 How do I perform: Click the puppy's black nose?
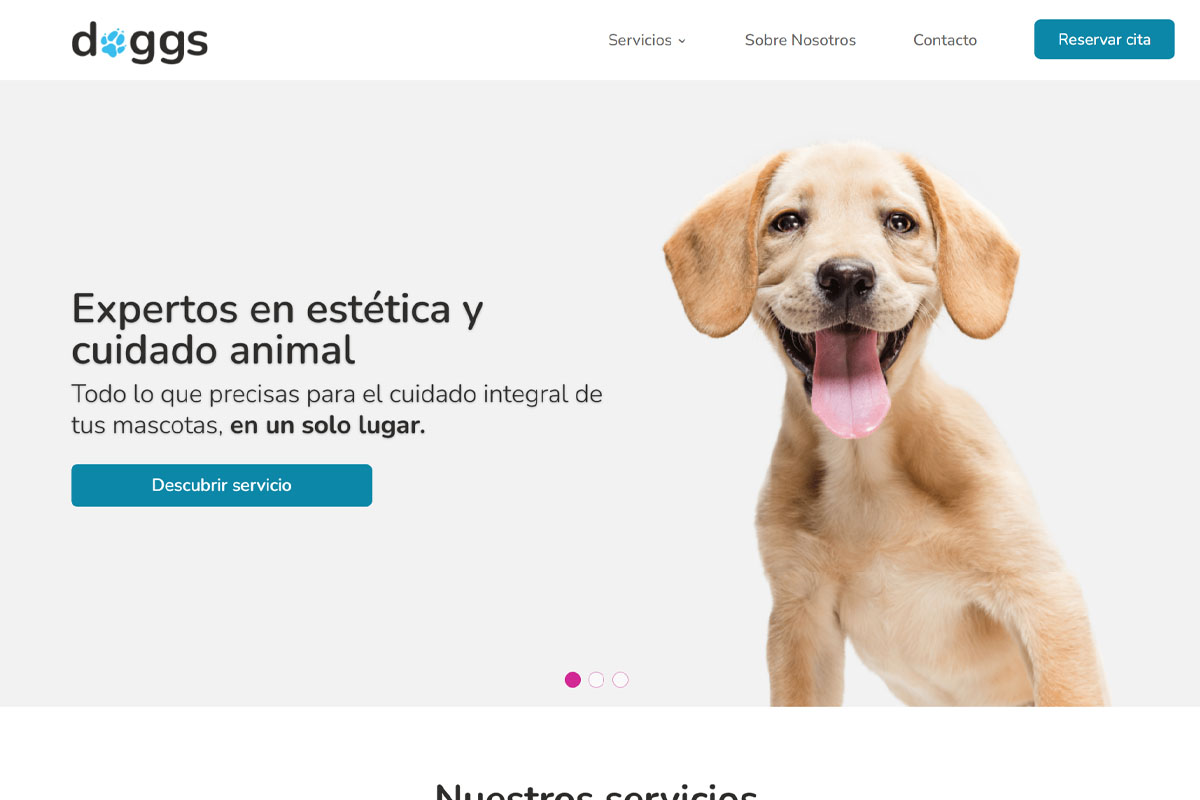846,277
